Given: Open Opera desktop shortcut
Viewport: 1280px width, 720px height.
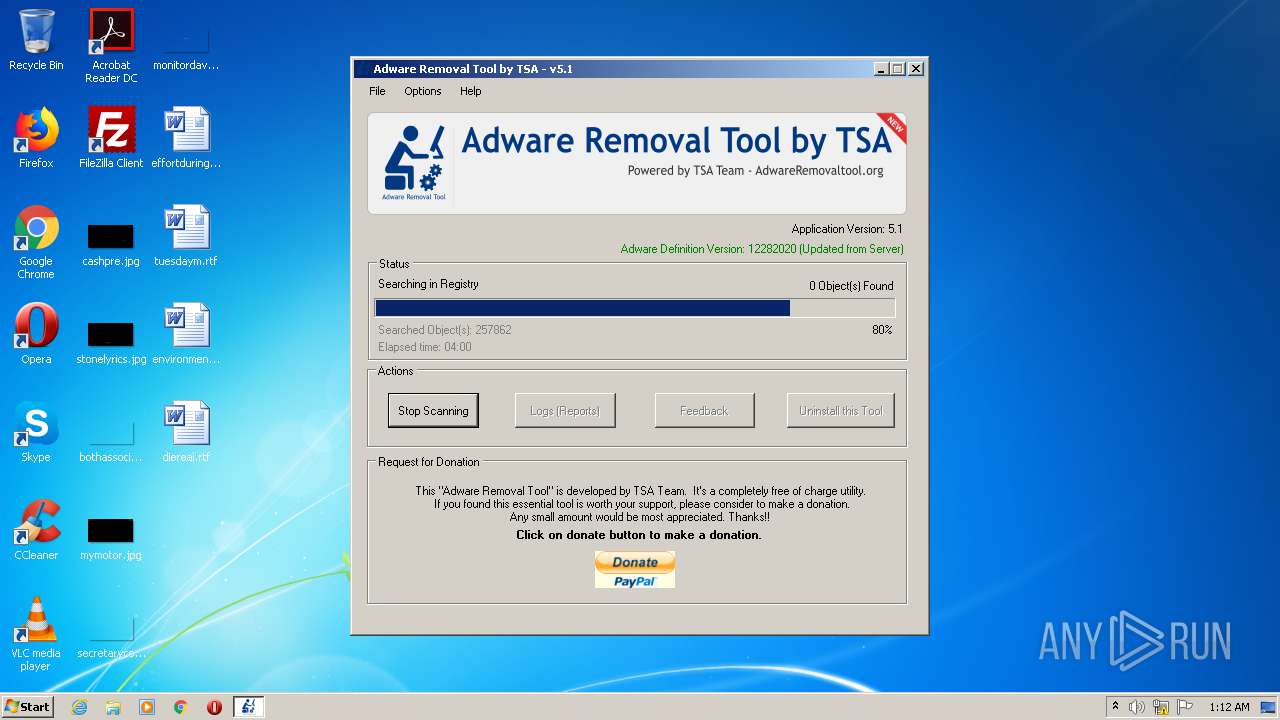Looking at the screenshot, I should [x=36, y=334].
